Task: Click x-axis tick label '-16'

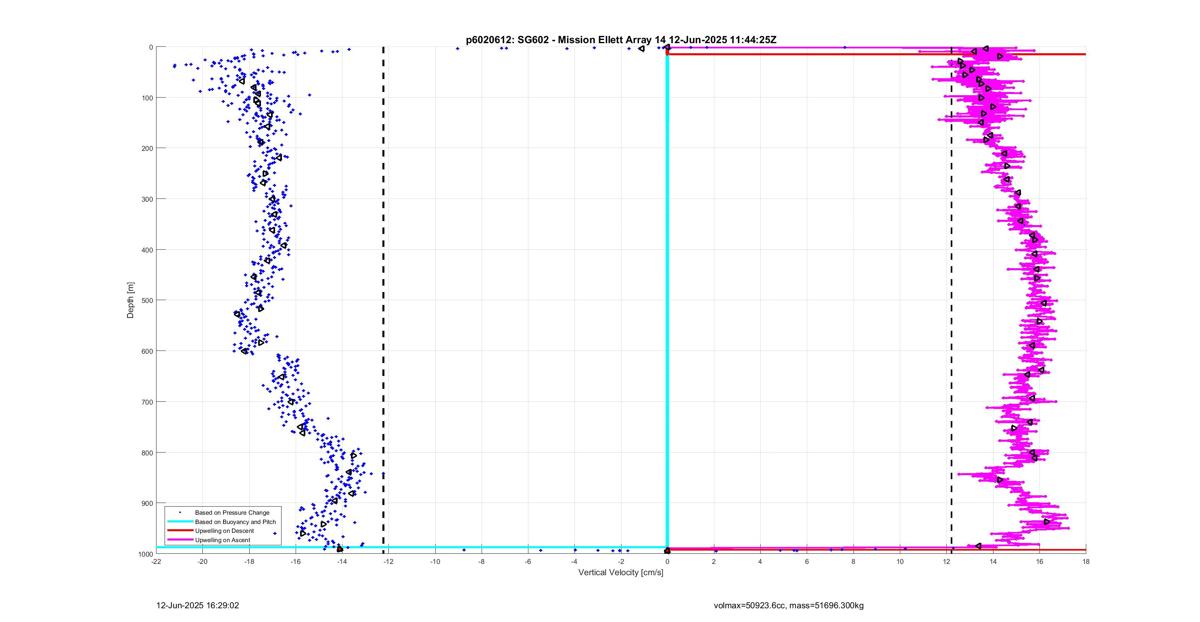Action: (296, 562)
